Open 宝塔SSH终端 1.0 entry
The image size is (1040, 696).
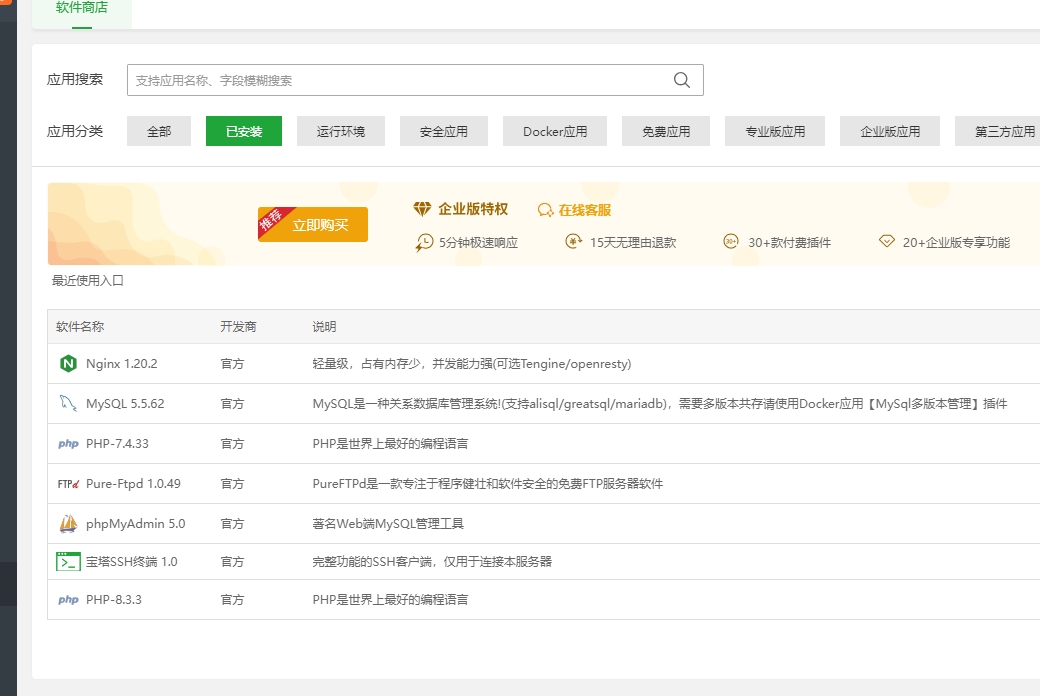pyautogui.click(x=131, y=562)
